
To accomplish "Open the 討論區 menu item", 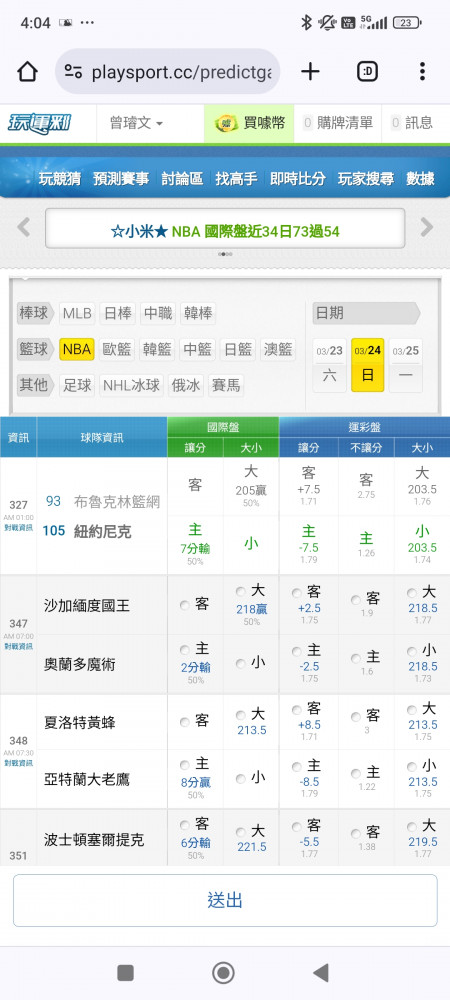I will [x=182, y=179].
